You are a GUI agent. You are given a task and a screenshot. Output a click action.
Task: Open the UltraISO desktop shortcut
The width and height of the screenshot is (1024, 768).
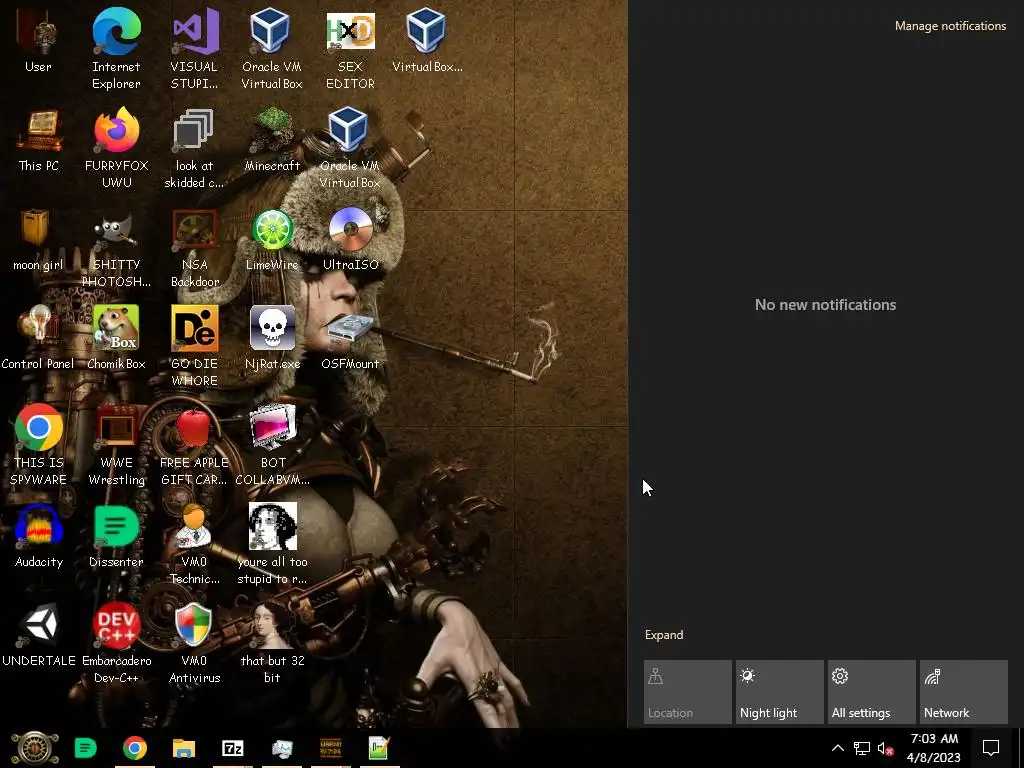pyautogui.click(x=351, y=239)
